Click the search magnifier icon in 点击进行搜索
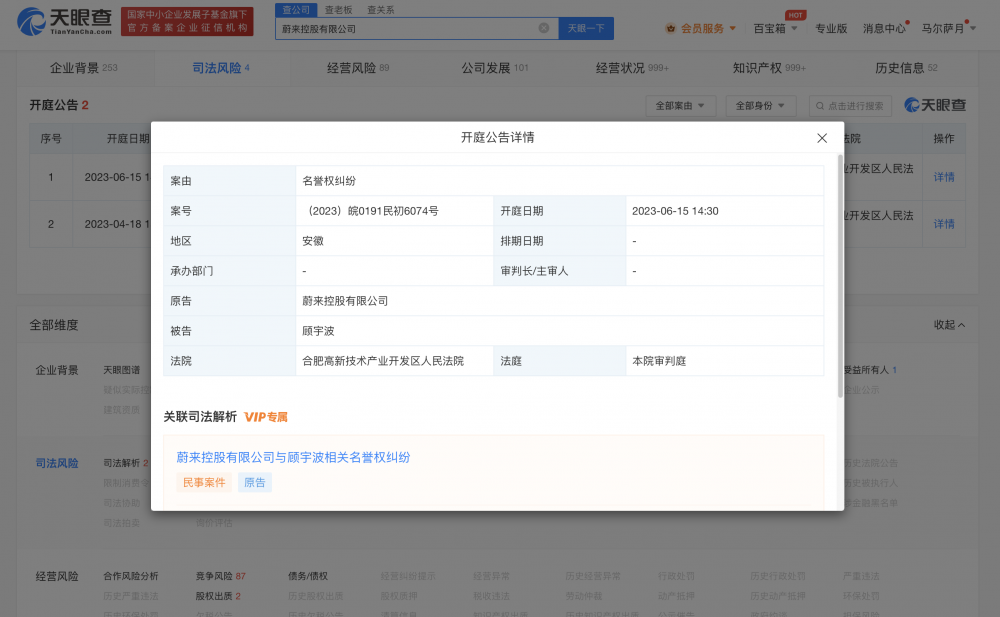This screenshot has height=617, width=1000. 820,106
